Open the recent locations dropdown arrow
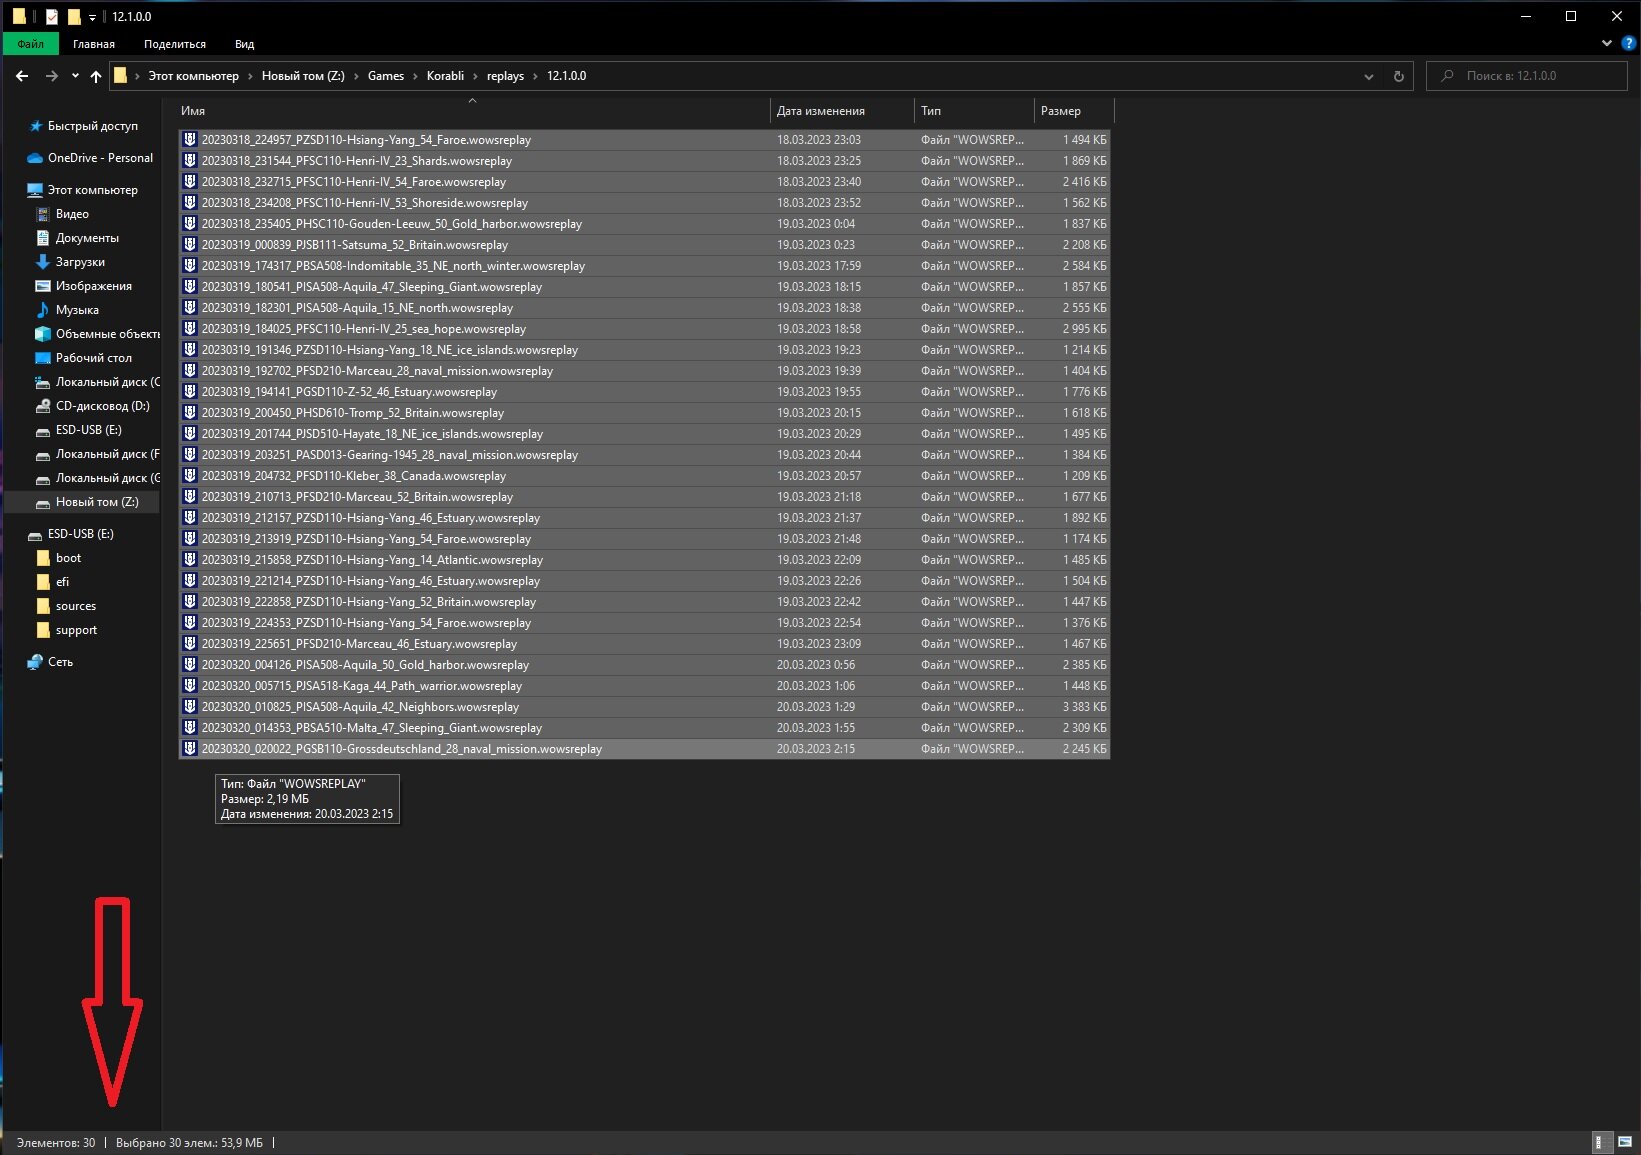The height and width of the screenshot is (1155, 1641). pos(75,76)
